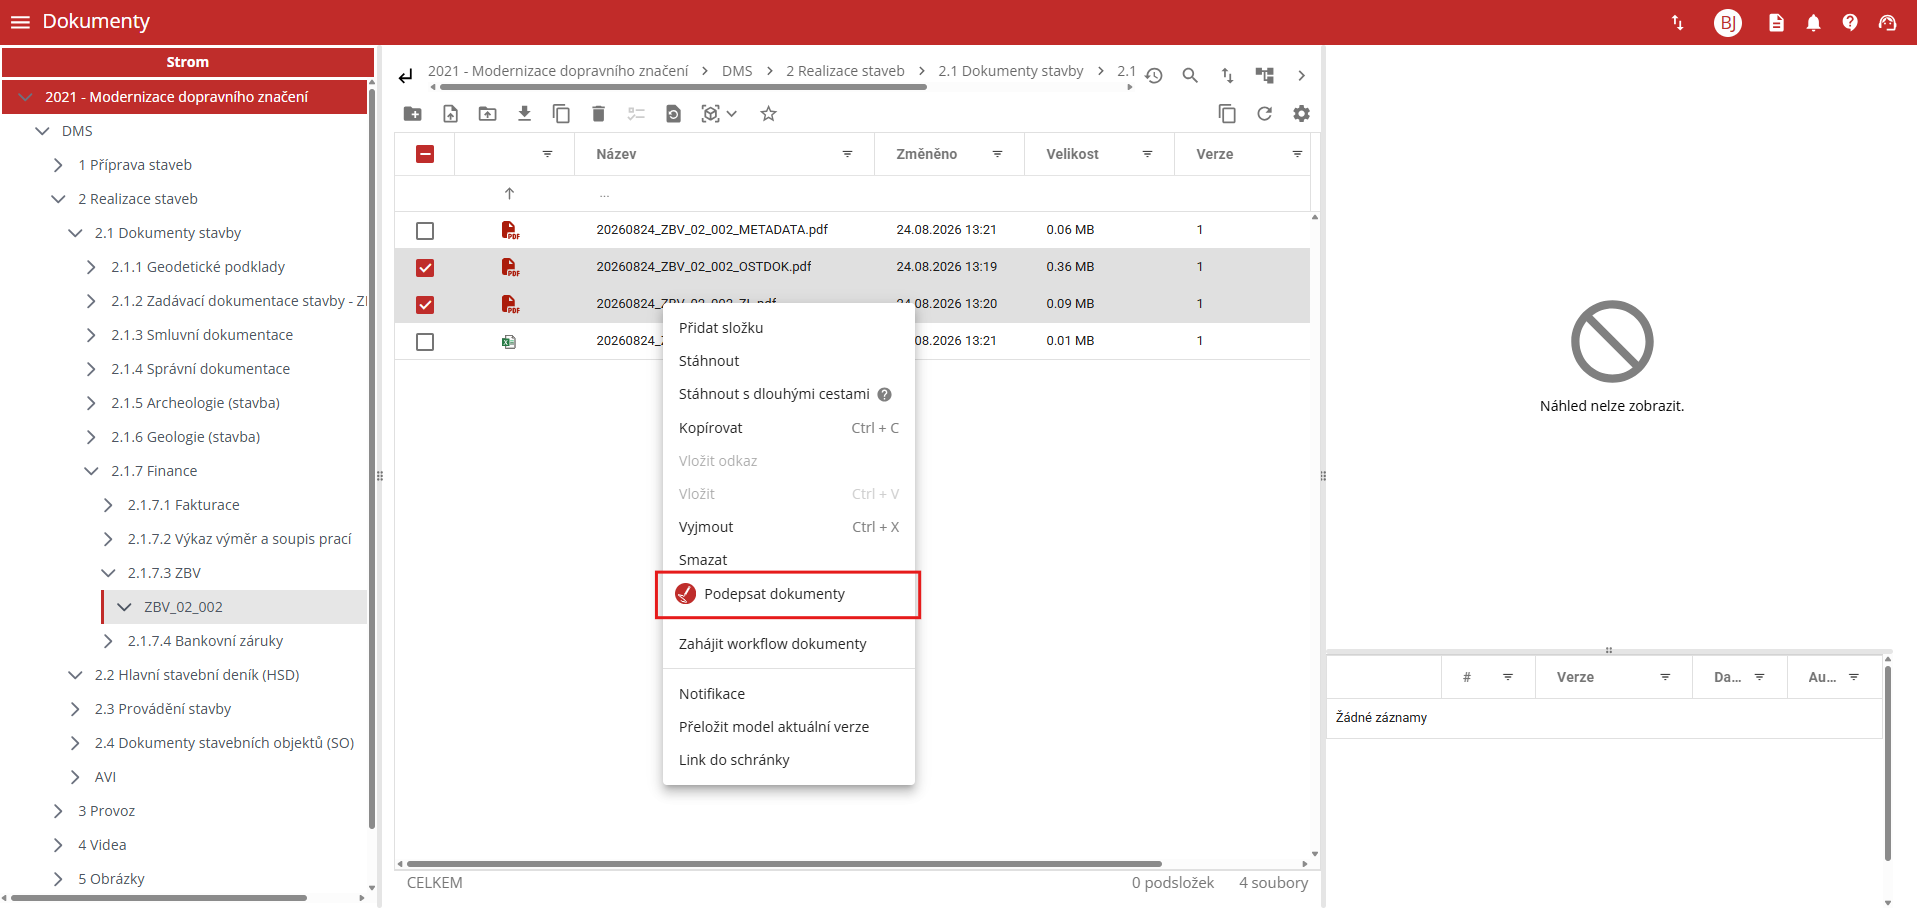Click the back arrow before the breadcrumb
This screenshot has height=908, width=1917.
(x=405, y=76)
